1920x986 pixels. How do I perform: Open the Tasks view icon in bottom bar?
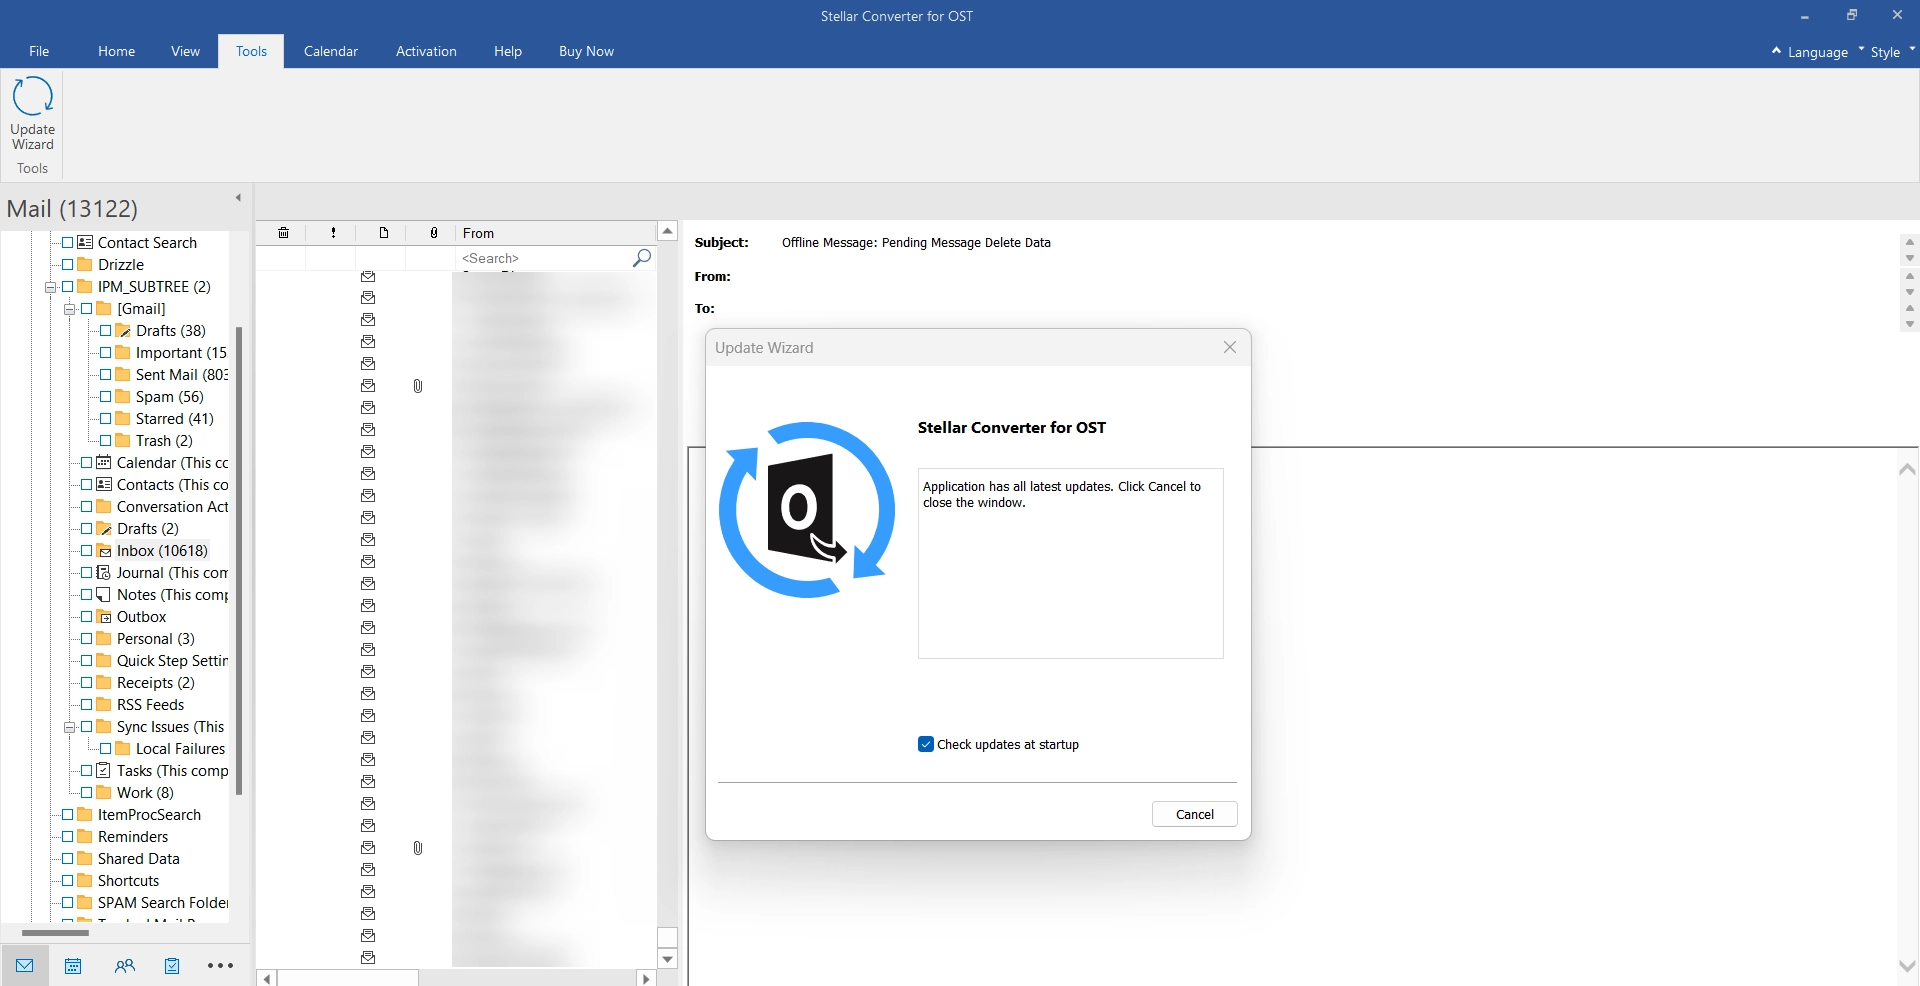point(172,966)
